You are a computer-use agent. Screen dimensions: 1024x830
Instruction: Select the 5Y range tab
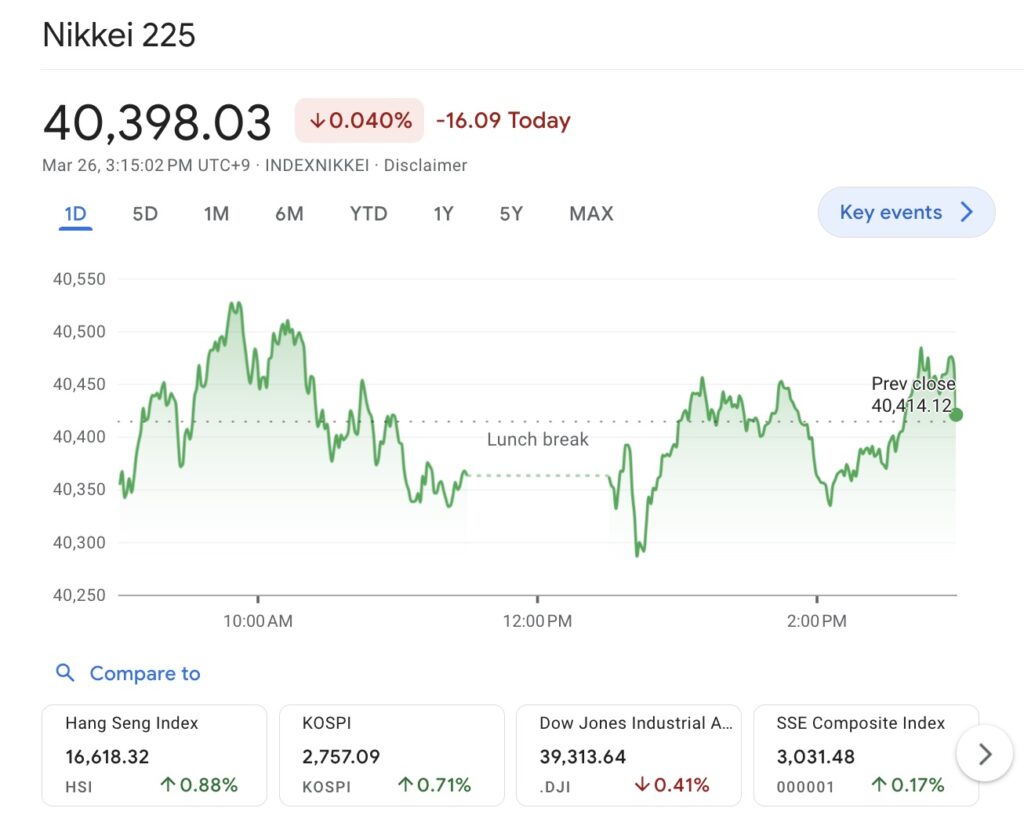click(x=511, y=214)
